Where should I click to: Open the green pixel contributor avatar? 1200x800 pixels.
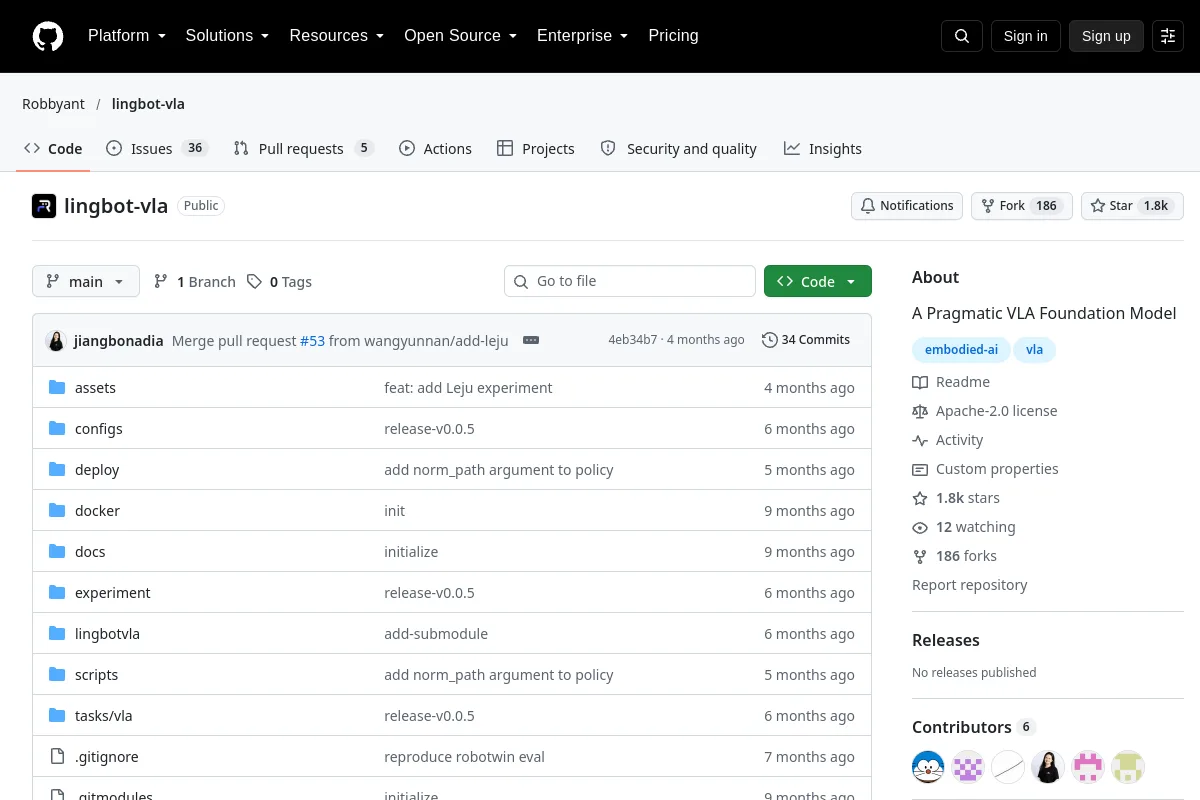[1128, 767]
